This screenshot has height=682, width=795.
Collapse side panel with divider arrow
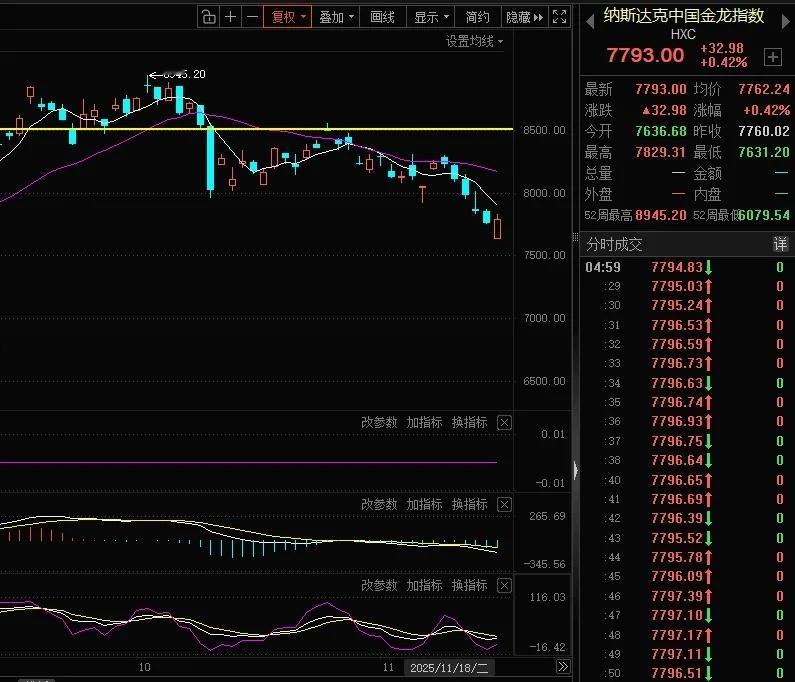point(575,470)
